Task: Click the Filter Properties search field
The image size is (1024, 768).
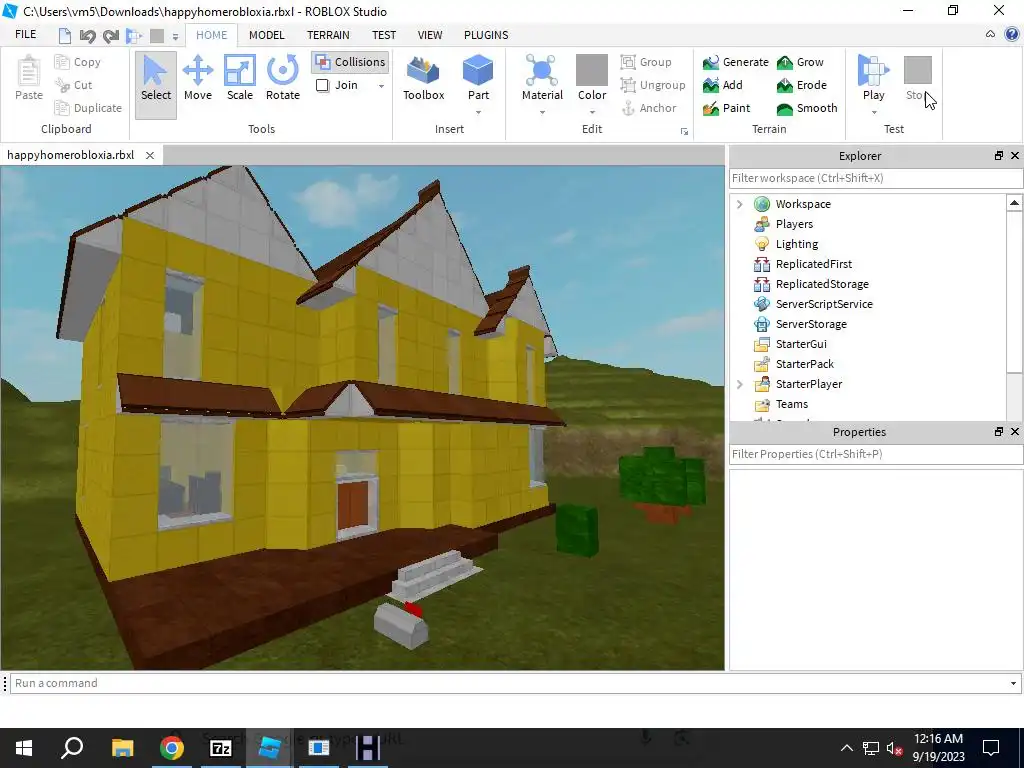Action: (876, 455)
